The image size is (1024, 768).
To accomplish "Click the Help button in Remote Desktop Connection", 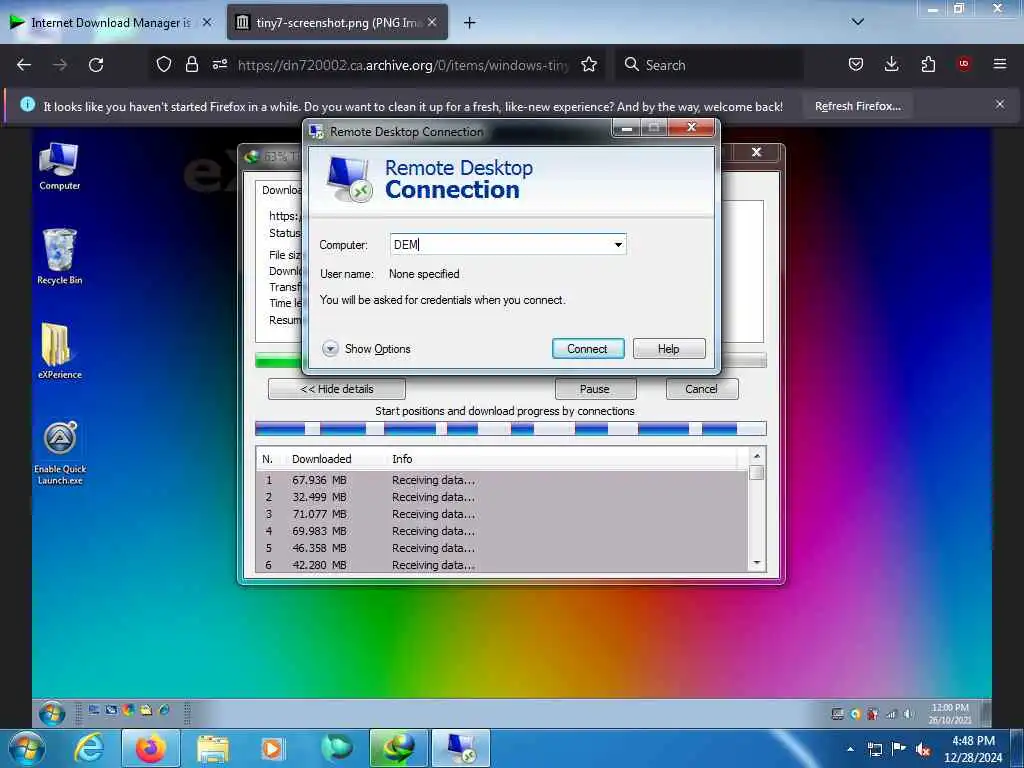I will 669,349.
